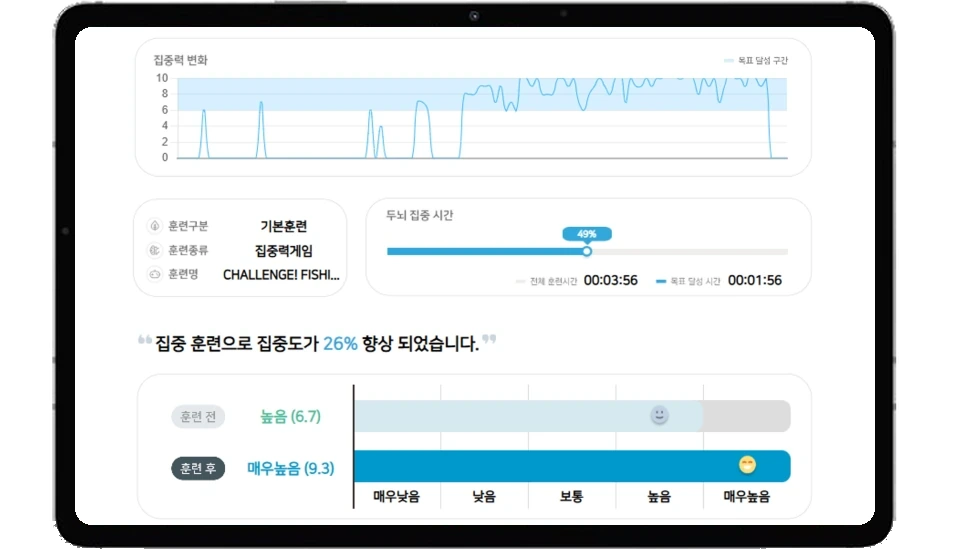
Task: Click the 훈련 전 badge
Action: tap(198, 417)
